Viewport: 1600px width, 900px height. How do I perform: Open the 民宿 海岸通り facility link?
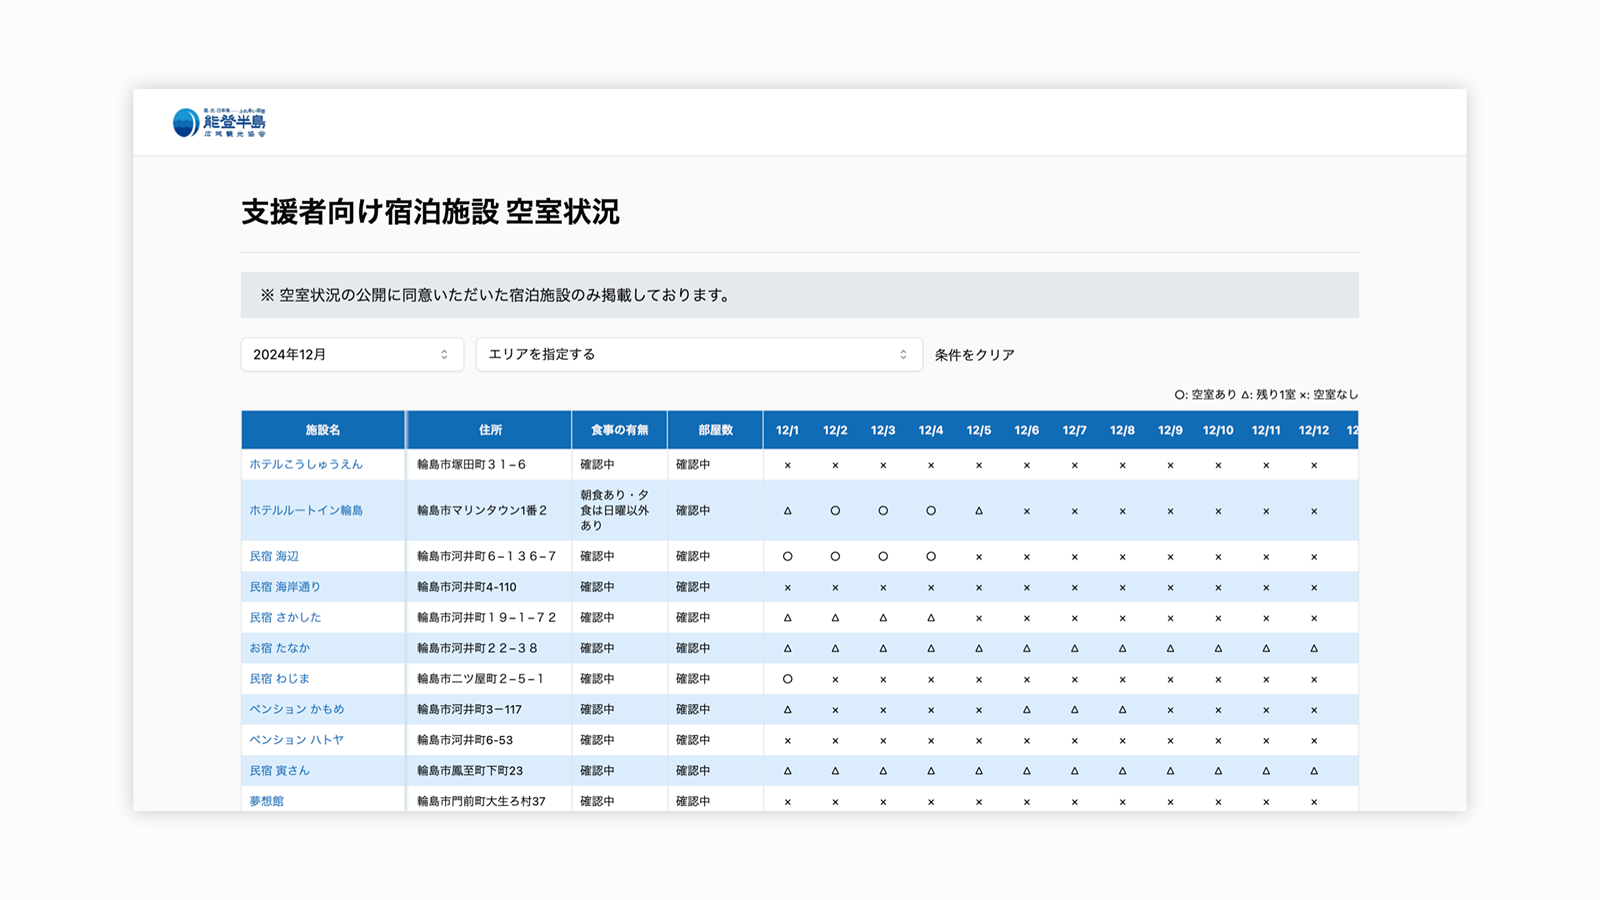click(x=285, y=587)
